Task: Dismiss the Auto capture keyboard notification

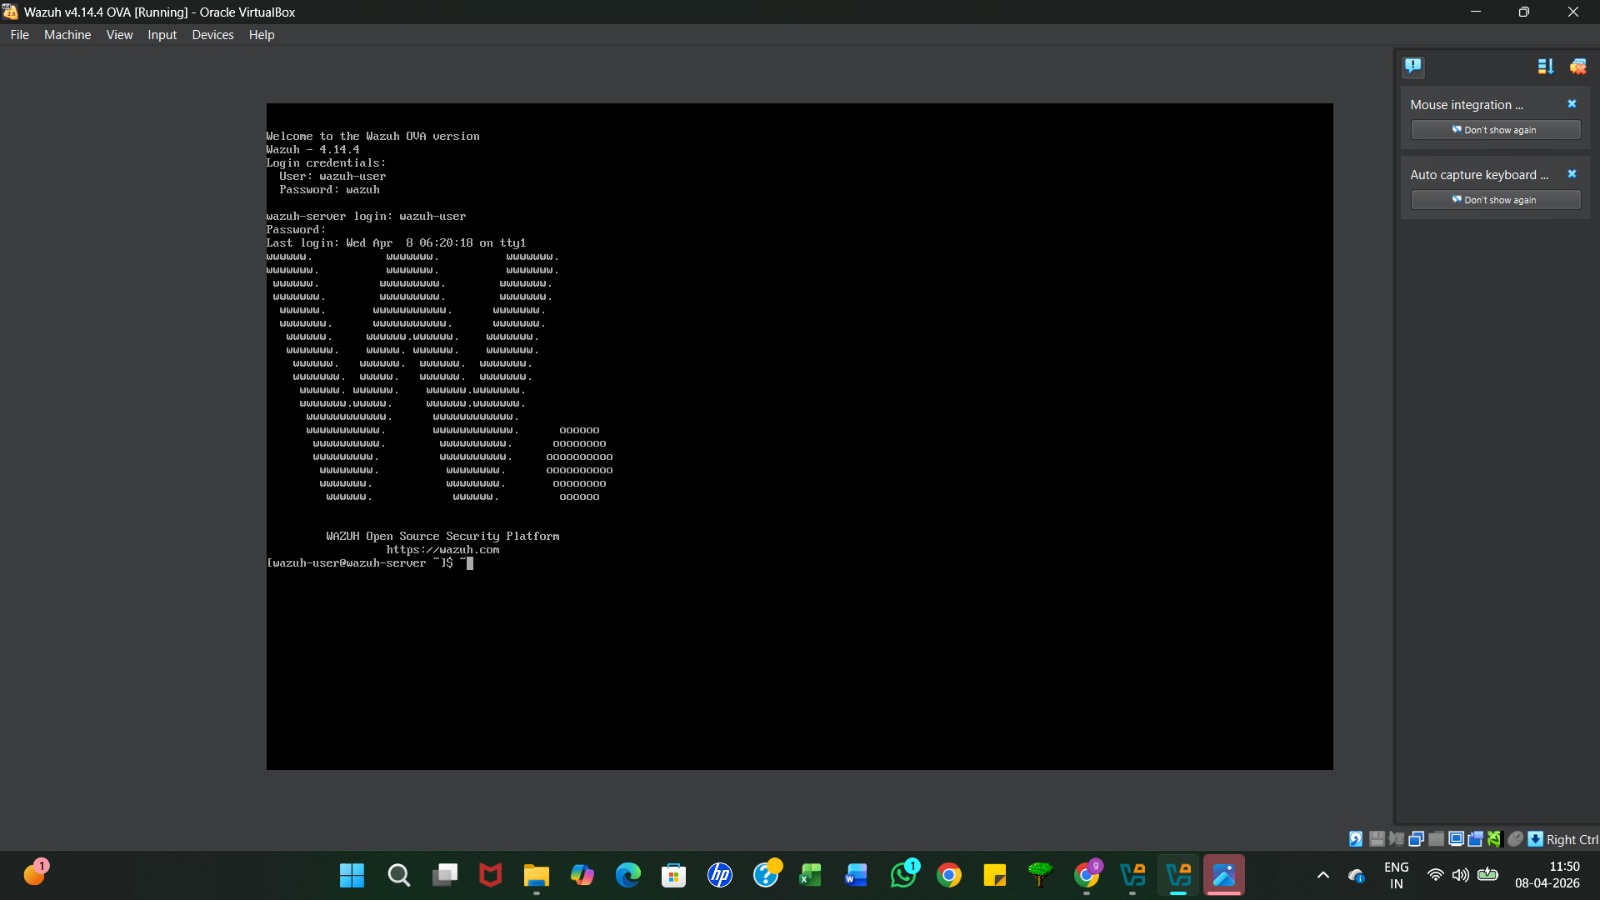Action: 1572,174
